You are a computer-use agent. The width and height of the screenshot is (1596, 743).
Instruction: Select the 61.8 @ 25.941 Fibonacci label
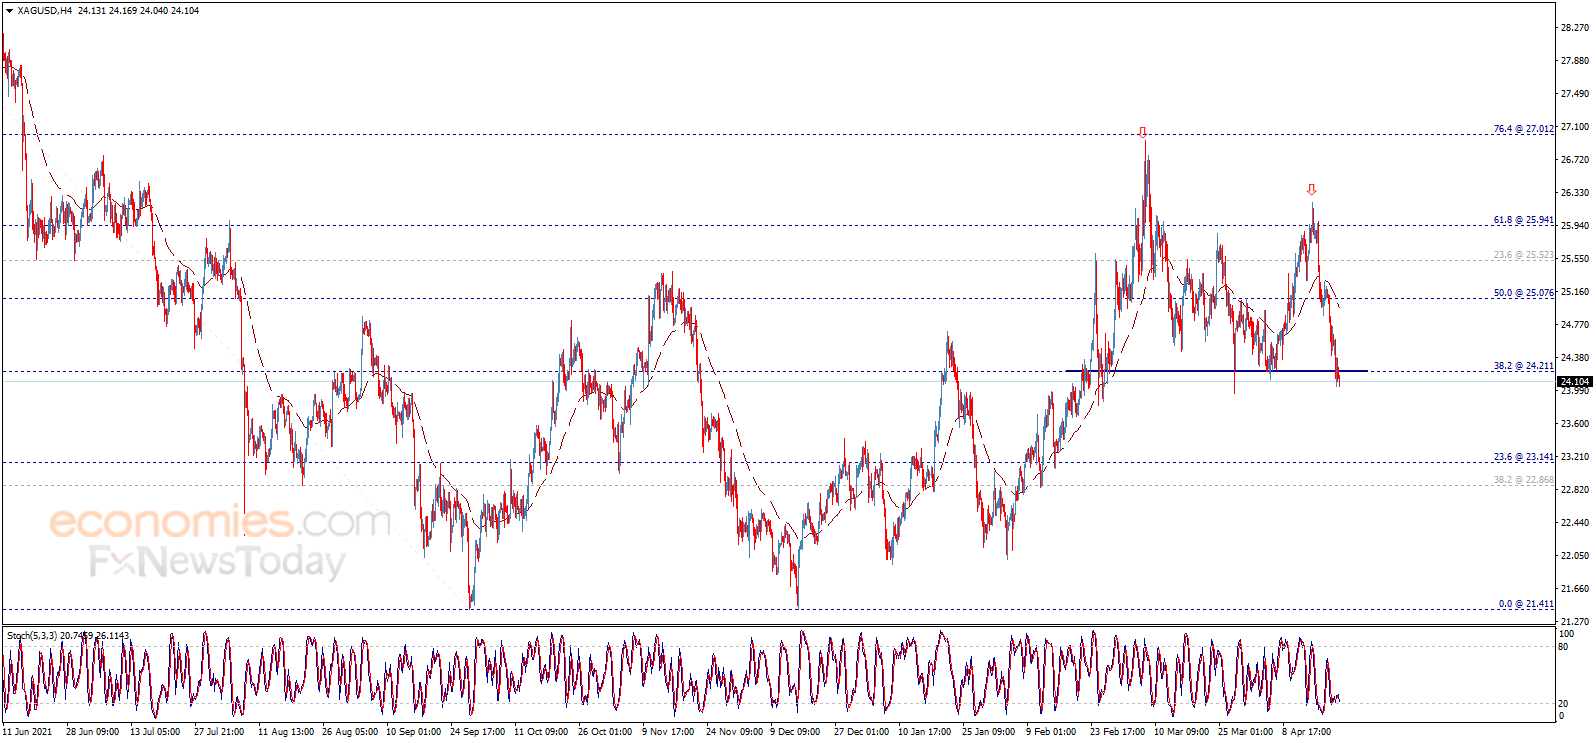pos(1523,220)
